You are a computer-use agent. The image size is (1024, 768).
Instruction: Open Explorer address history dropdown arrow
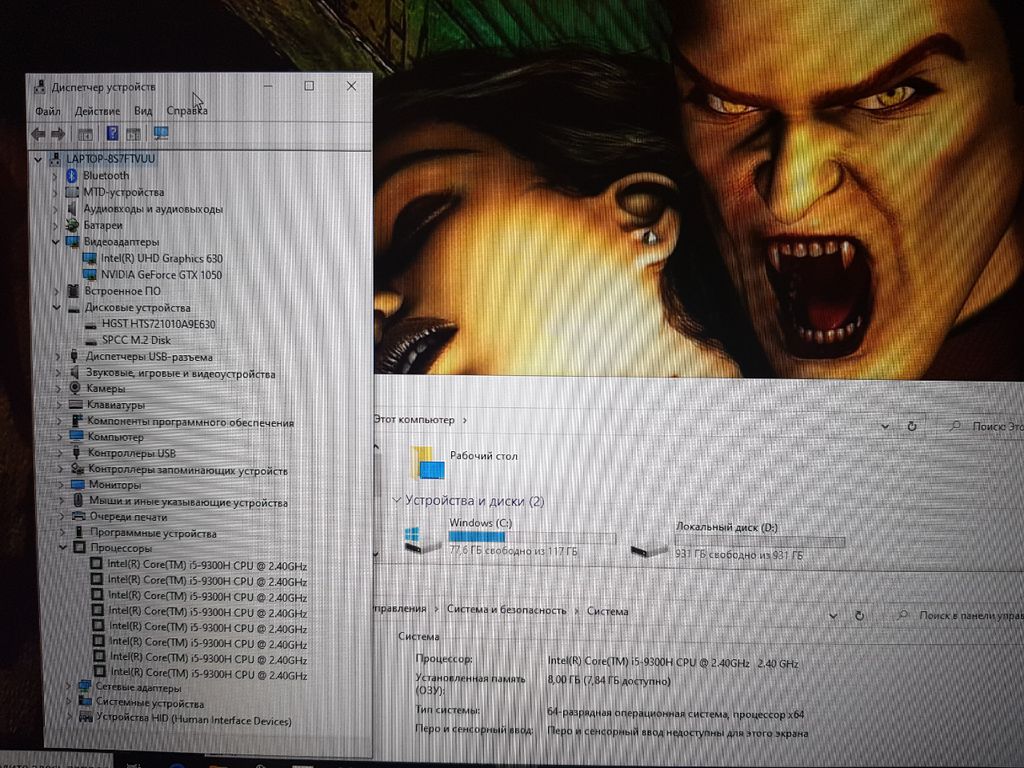(x=885, y=426)
